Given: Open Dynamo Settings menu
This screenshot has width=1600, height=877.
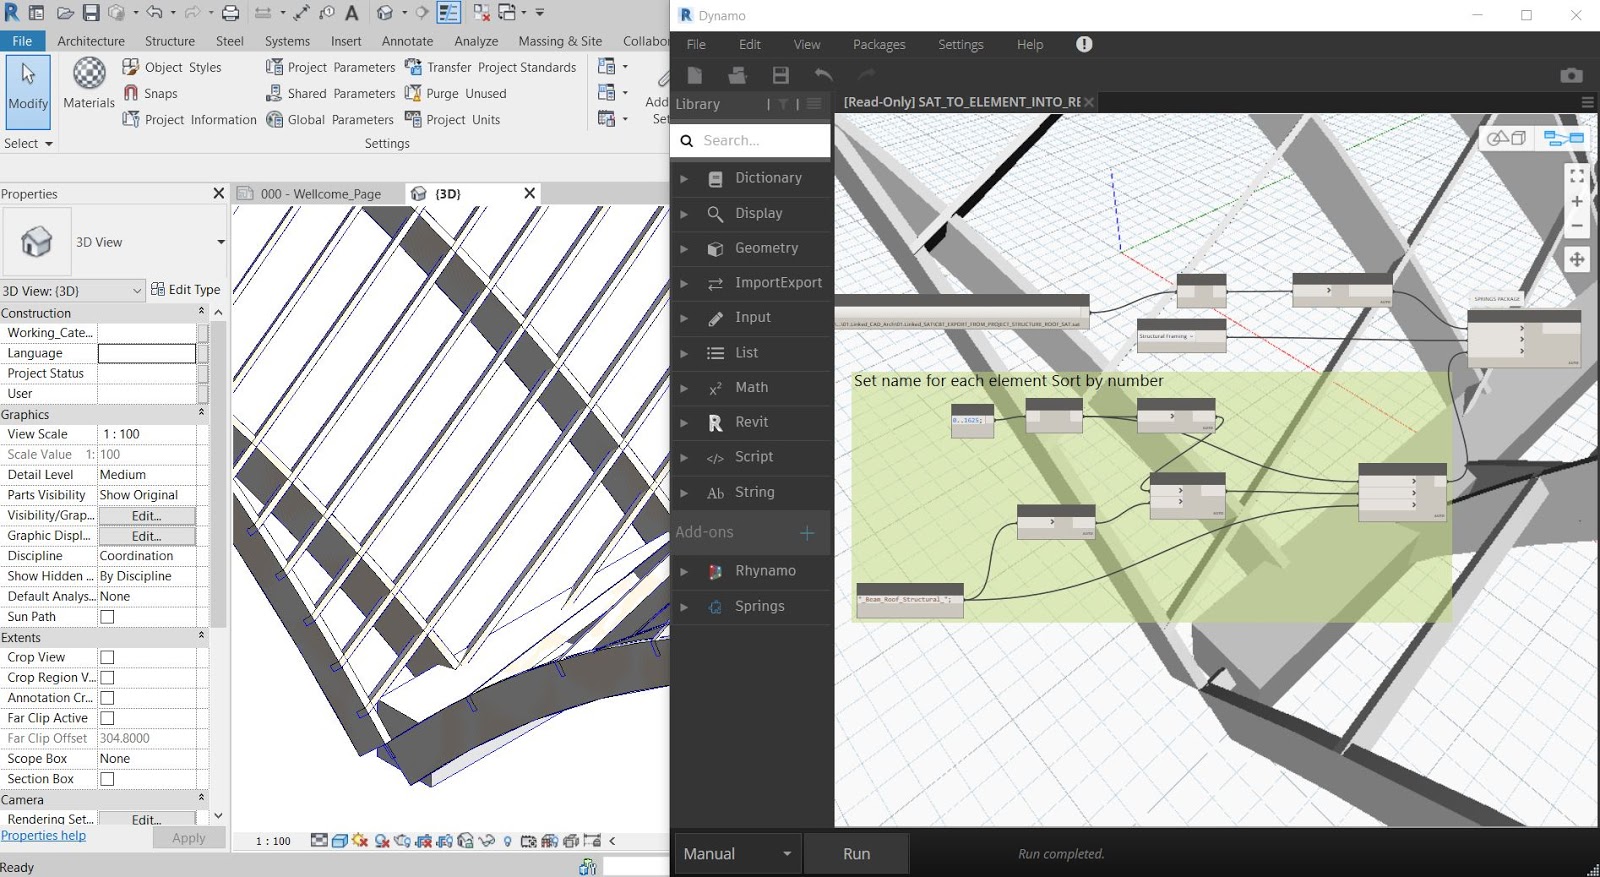Looking at the screenshot, I should pos(960,44).
